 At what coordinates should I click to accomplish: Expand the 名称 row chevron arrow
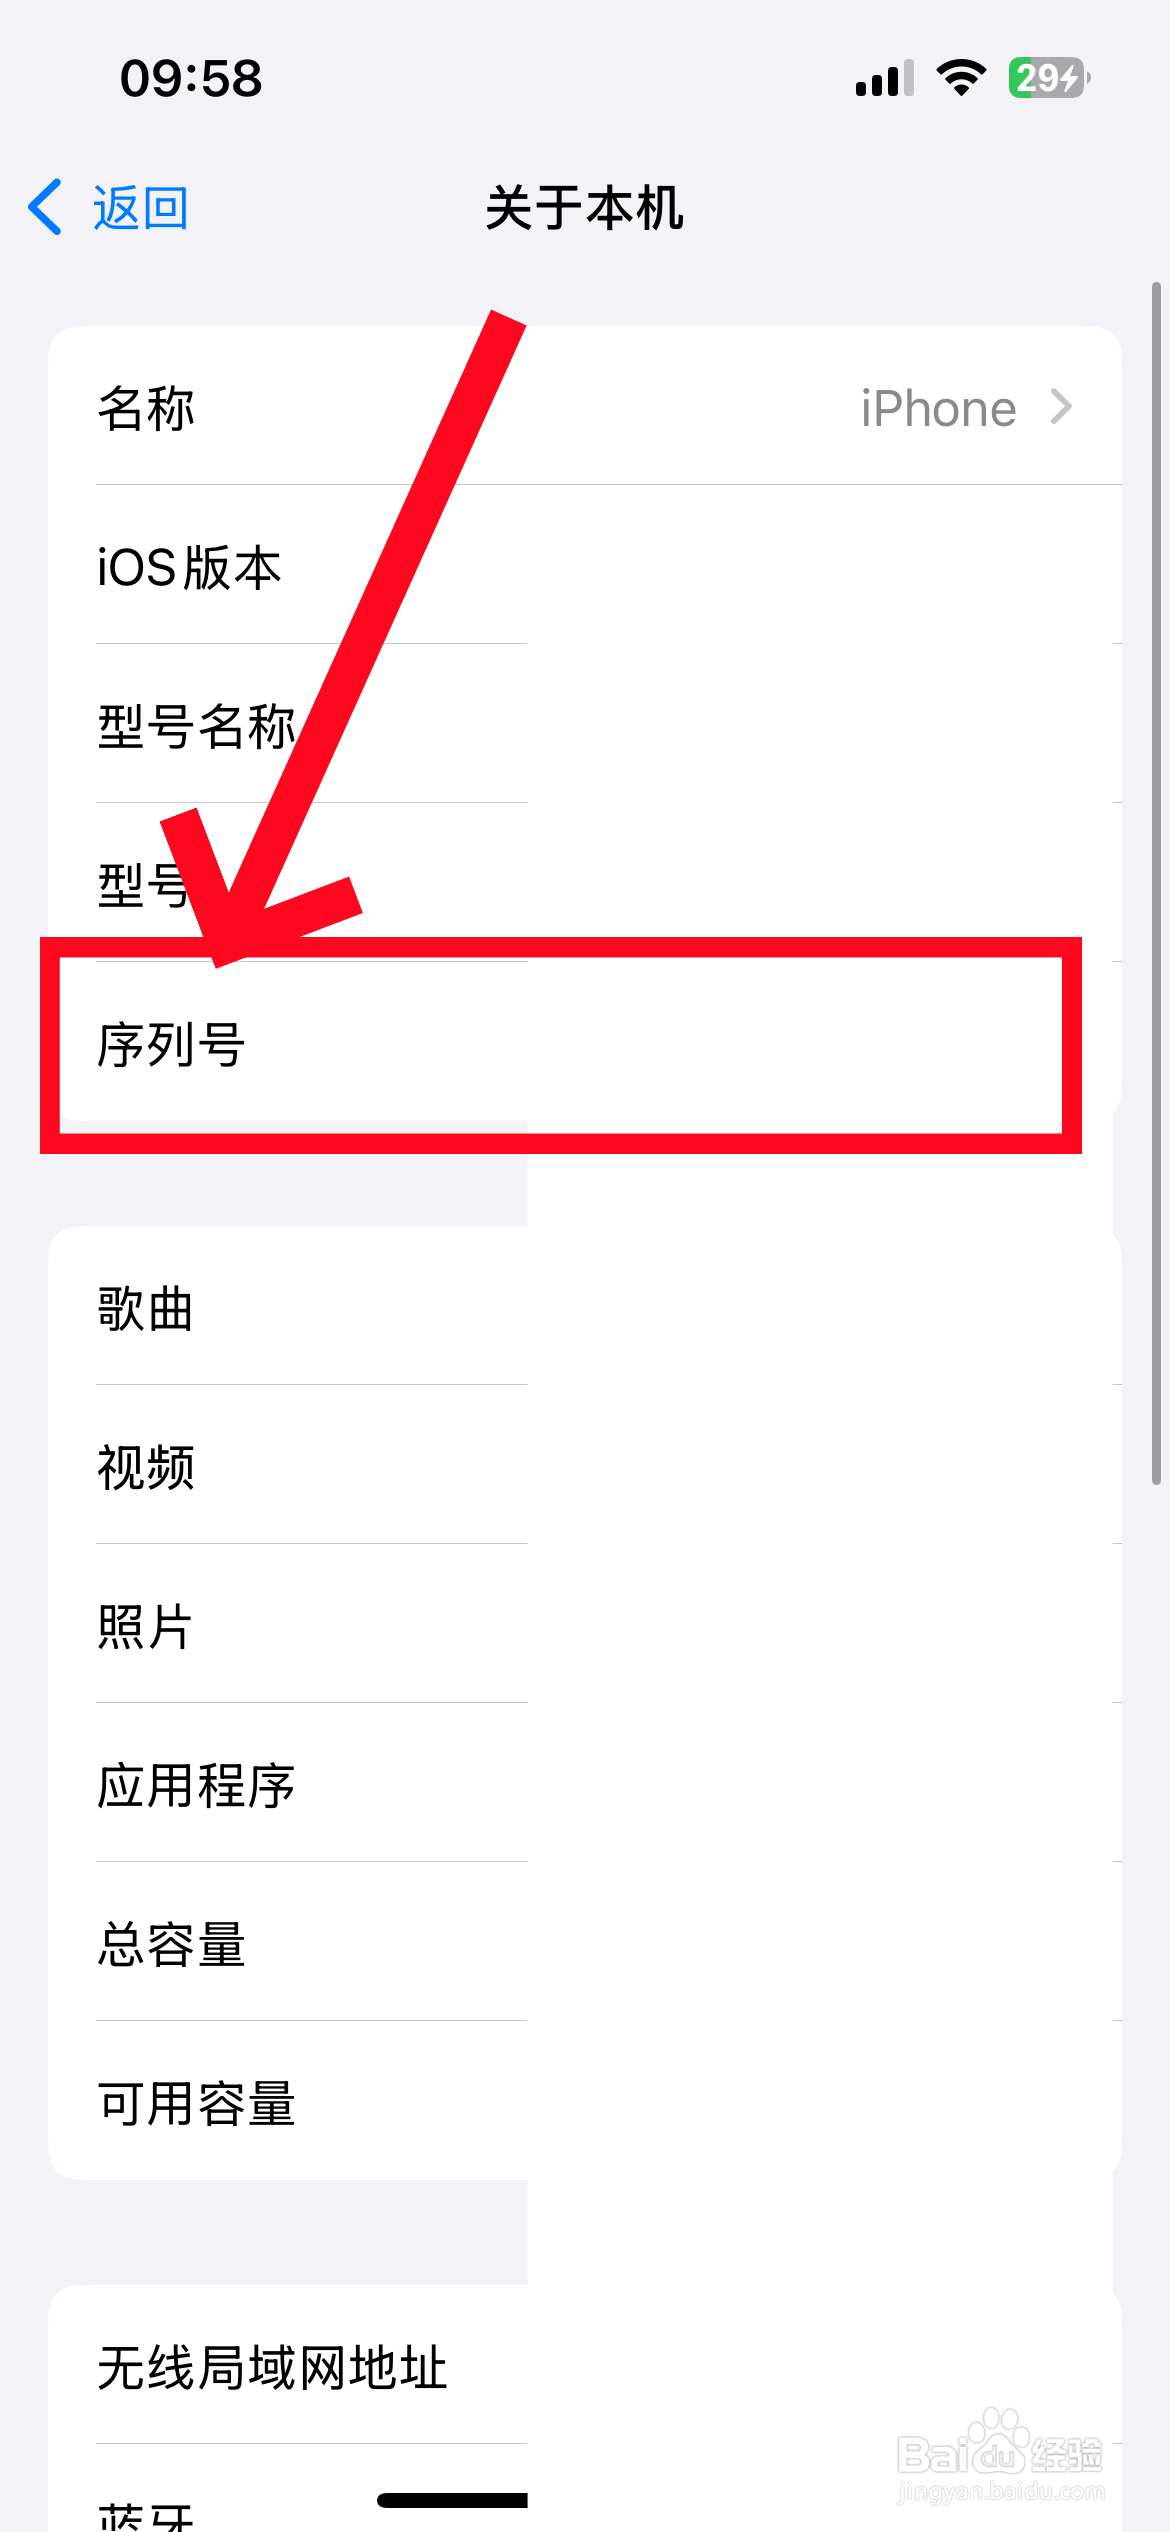click(1061, 407)
